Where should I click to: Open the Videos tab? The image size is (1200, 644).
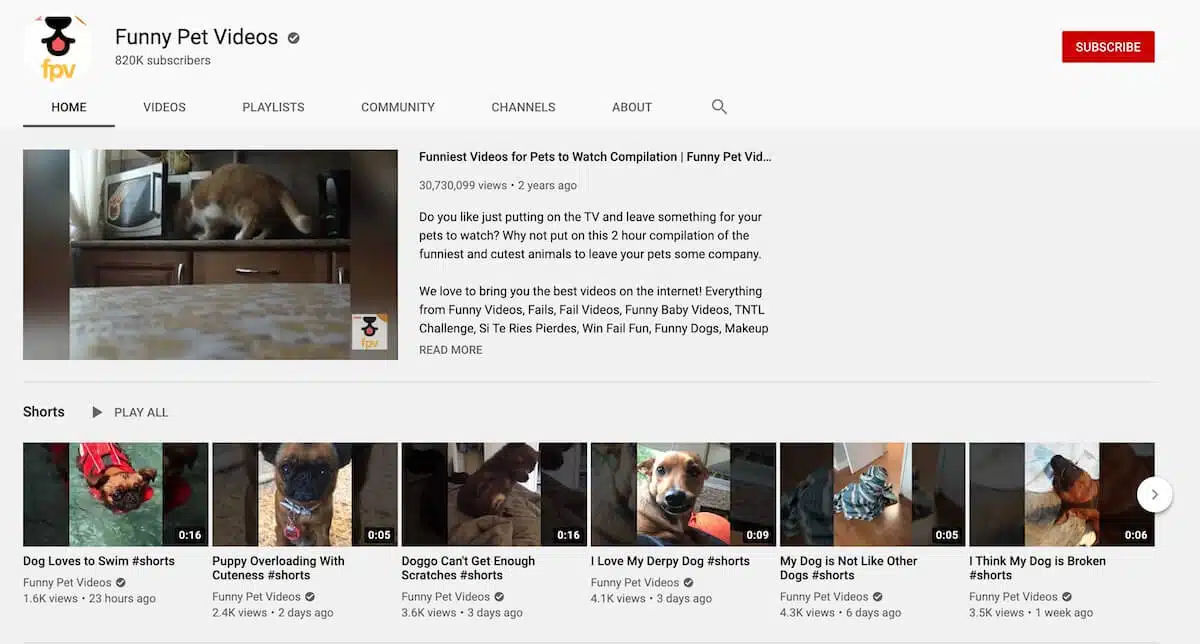coord(164,107)
